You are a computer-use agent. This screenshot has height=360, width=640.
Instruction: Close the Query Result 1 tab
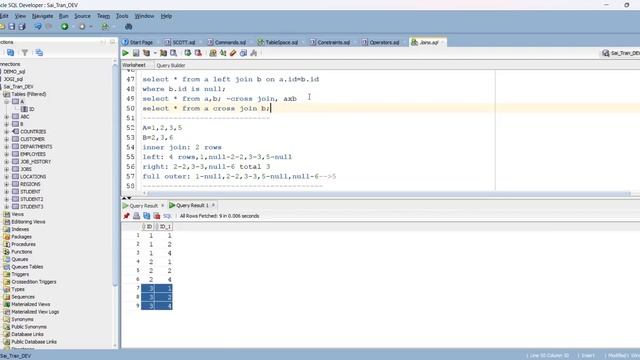click(x=213, y=205)
